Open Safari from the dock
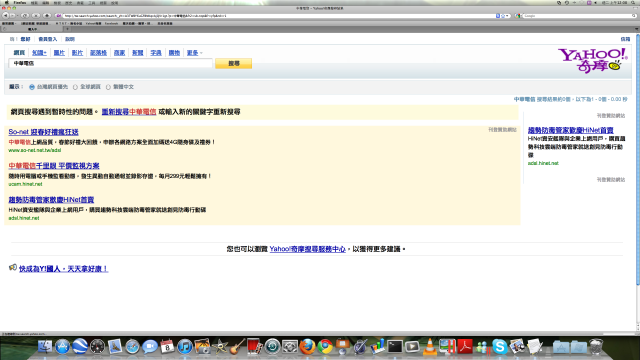 tap(132, 347)
